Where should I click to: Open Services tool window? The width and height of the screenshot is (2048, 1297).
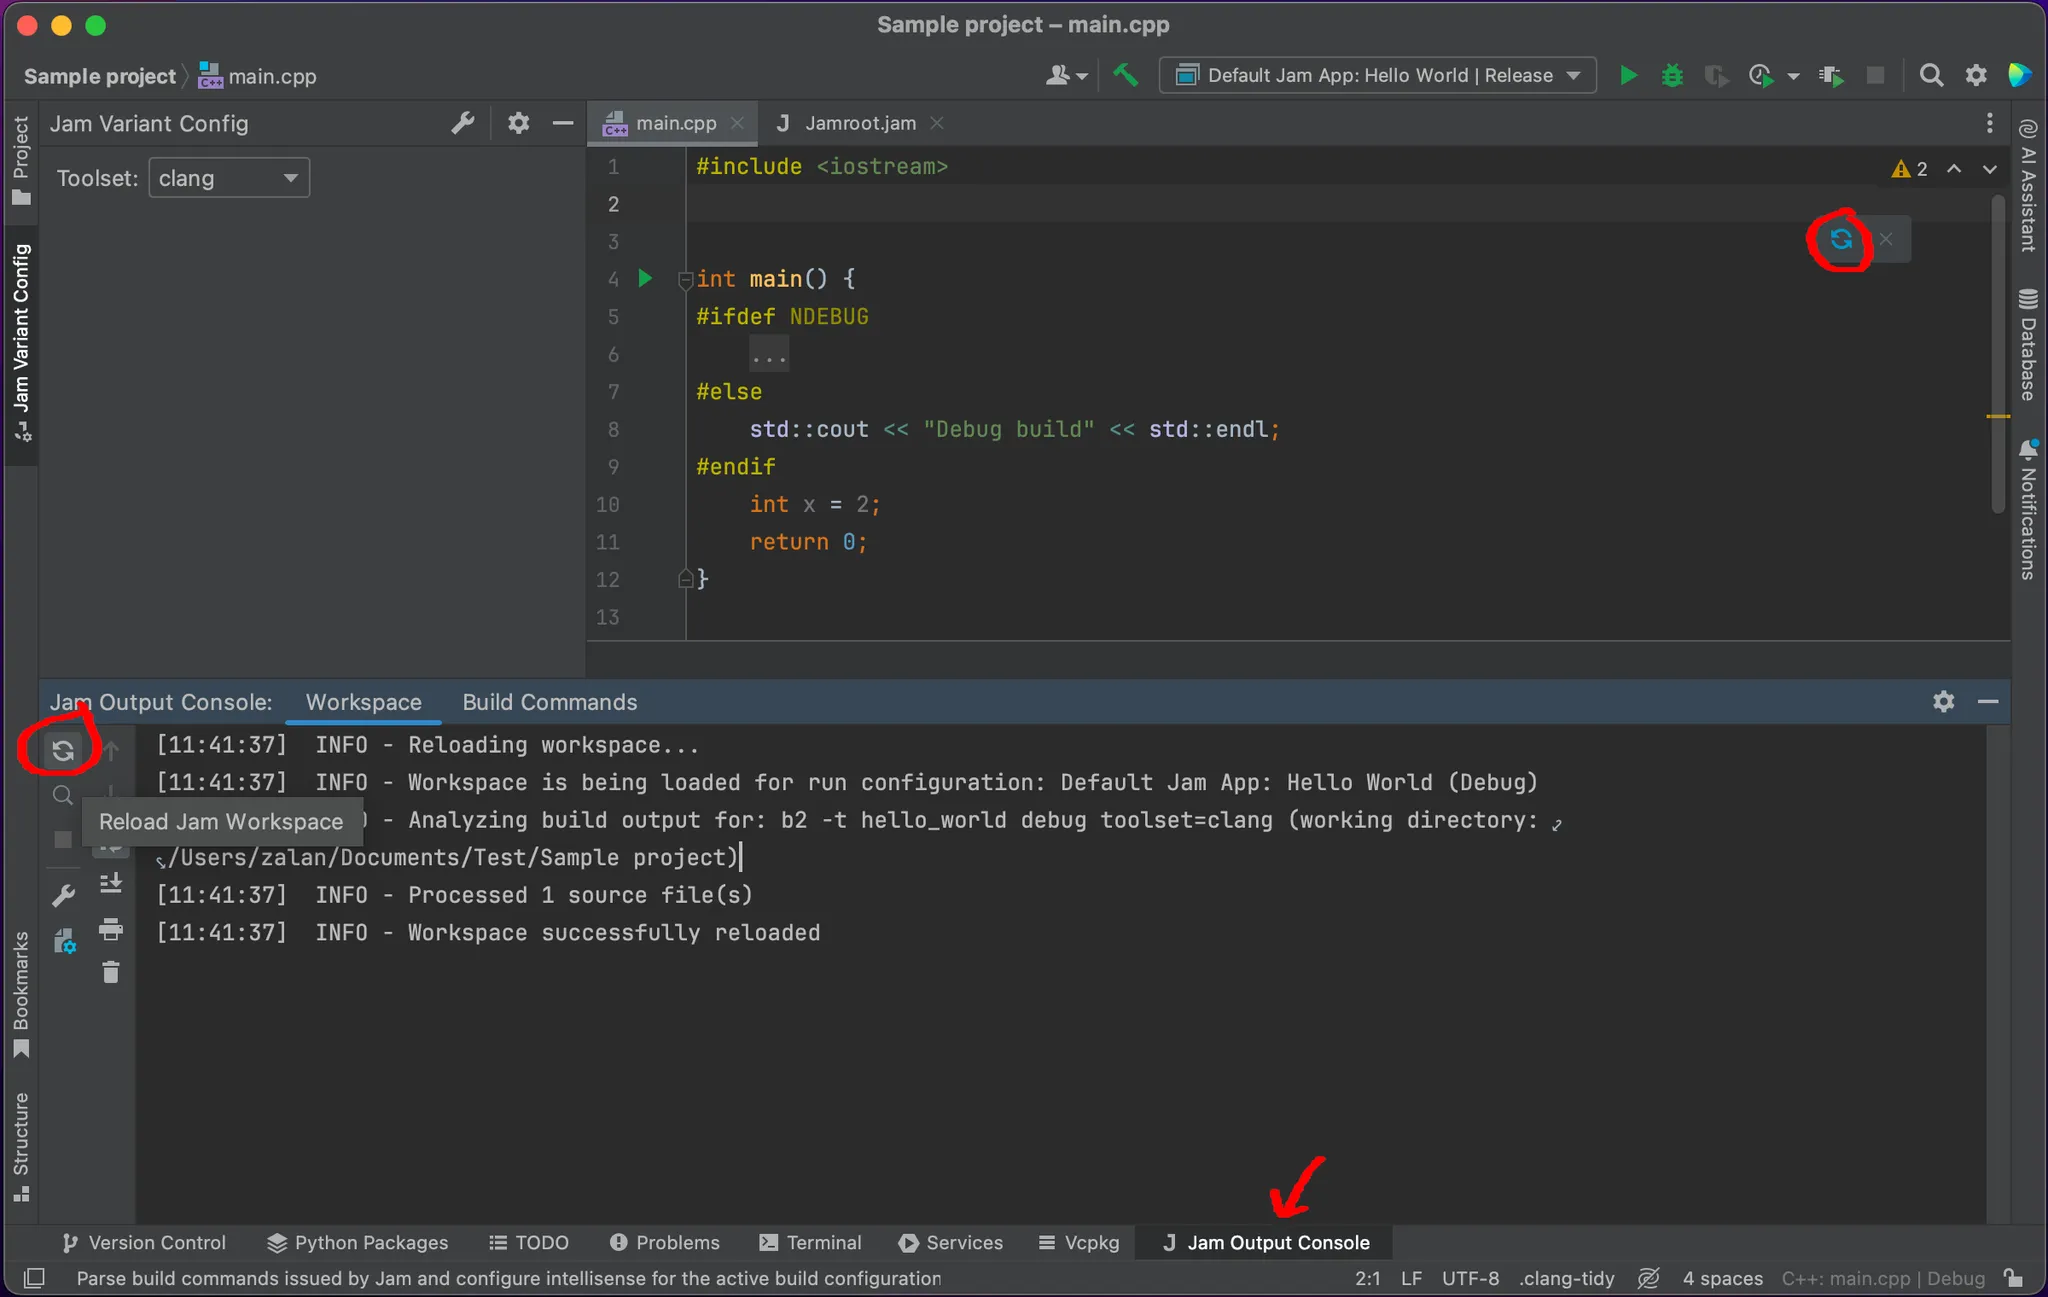click(x=951, y=1242)
